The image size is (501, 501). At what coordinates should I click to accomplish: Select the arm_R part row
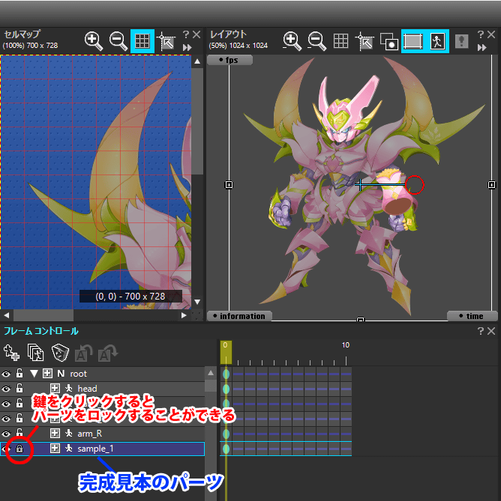coord(102,434)
